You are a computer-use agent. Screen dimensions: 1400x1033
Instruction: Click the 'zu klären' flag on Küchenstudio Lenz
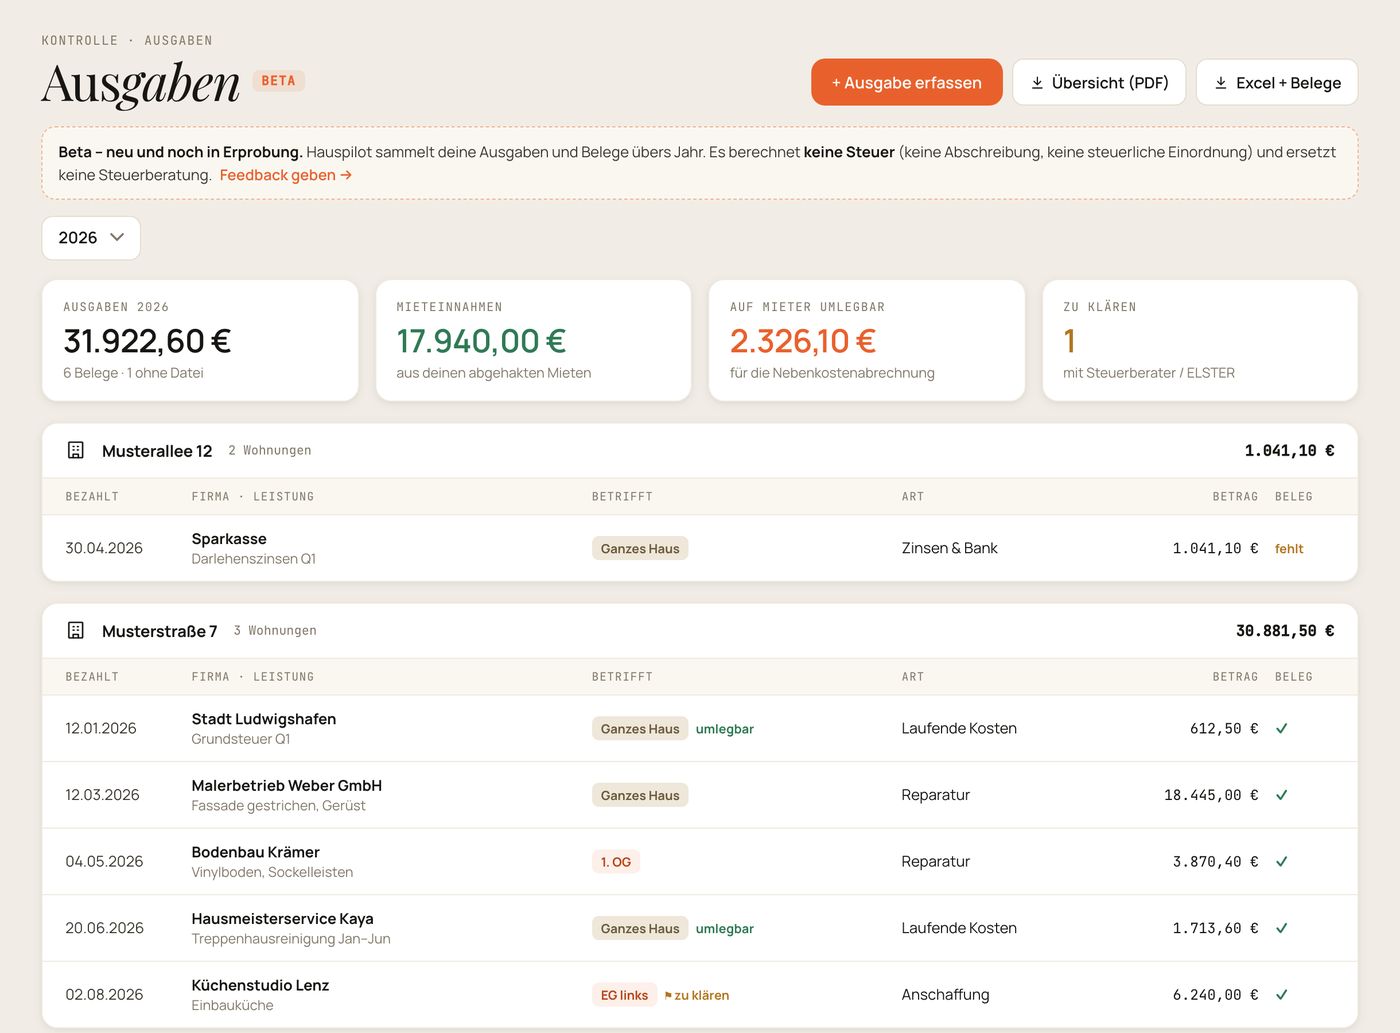click(697, 995)
